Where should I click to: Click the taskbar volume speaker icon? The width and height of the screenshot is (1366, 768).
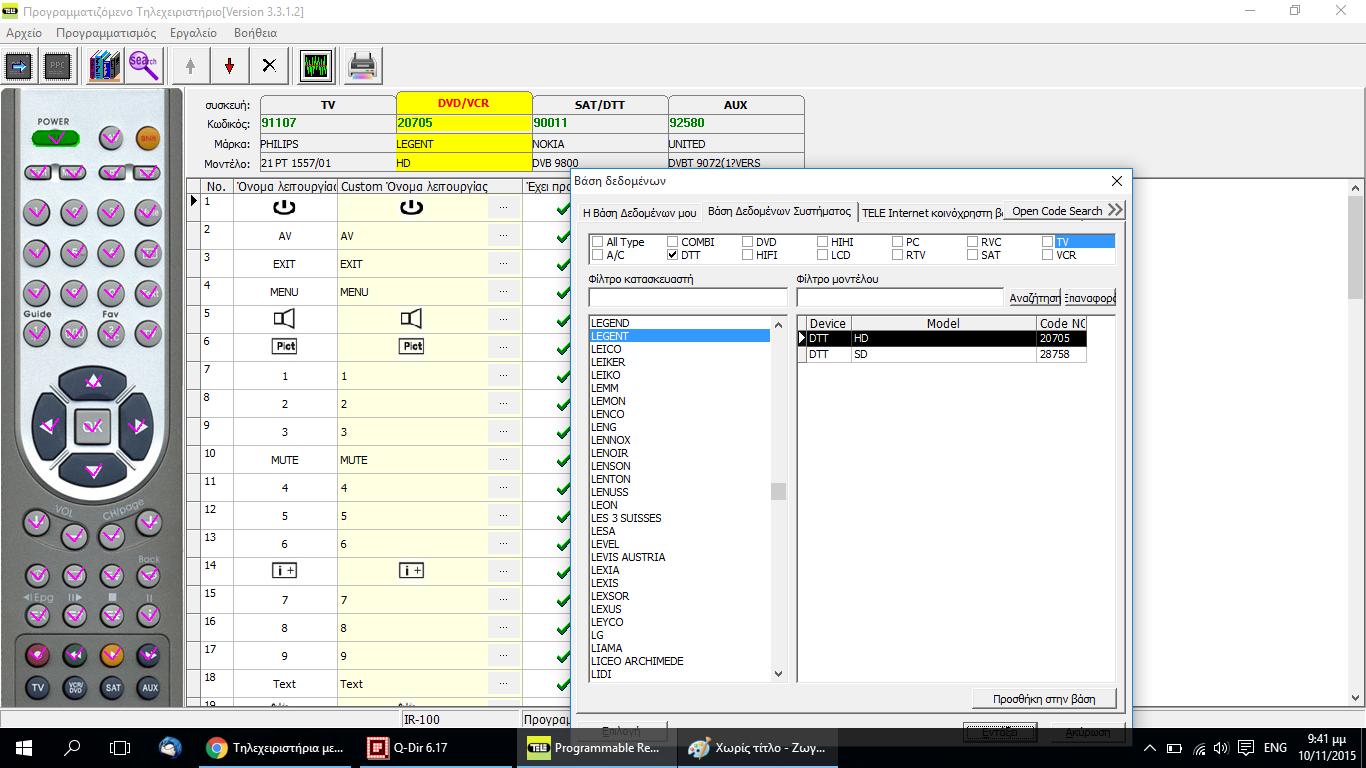(x=1220, y=748)
